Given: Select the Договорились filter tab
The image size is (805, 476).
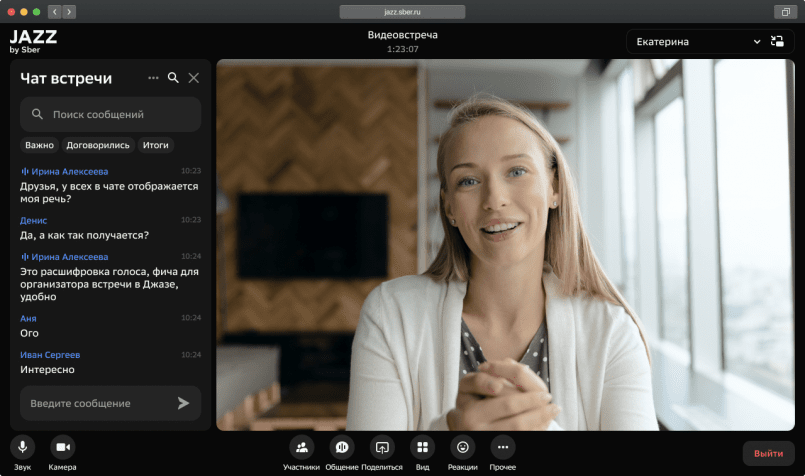Looking at the screenshot, I should (98, 145).
